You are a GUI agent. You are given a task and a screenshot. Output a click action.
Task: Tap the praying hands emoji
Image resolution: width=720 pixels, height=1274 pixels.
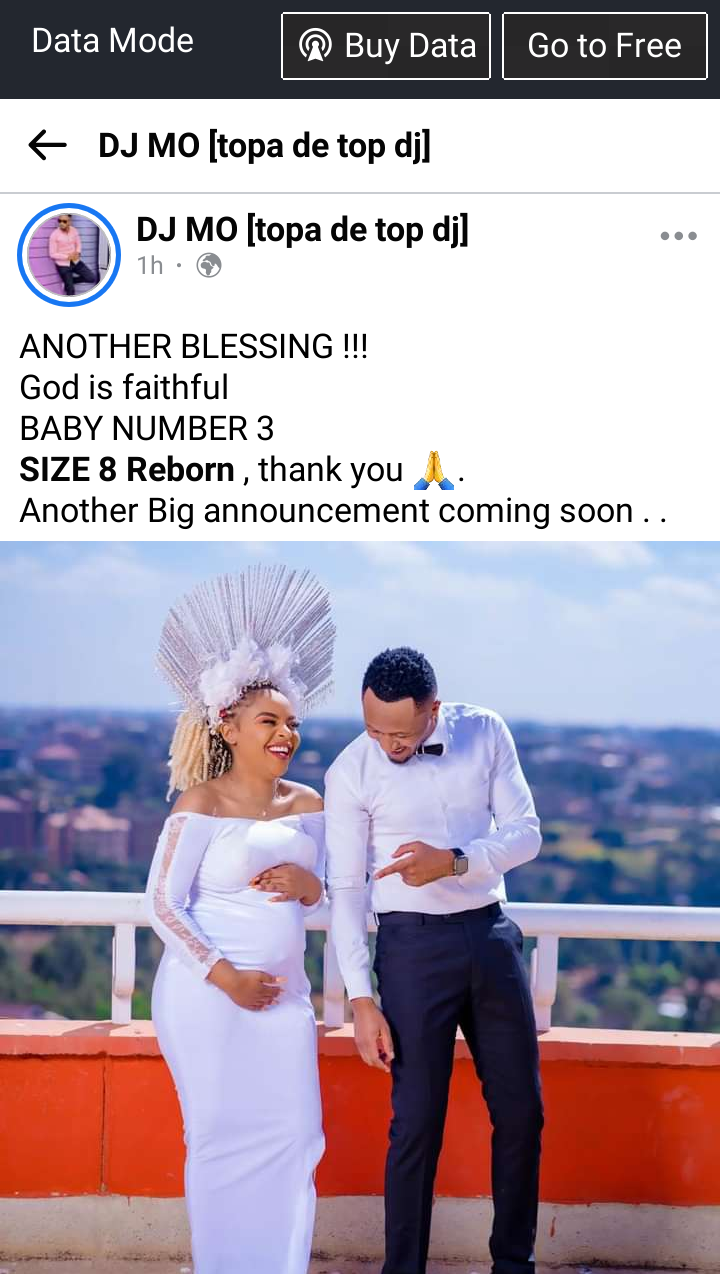[434, 469]
